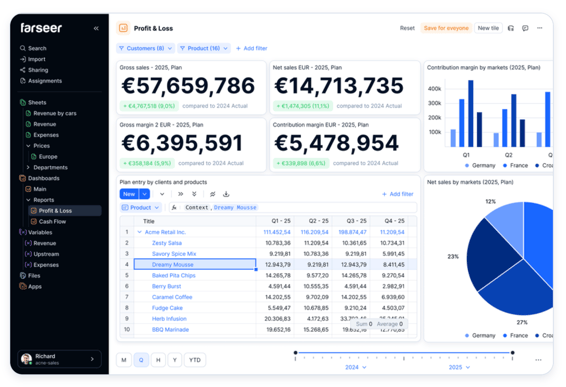The width and height of the screenshot is (566, 387).
Task: Click the timeline range start handle
Action: (295, 352)
